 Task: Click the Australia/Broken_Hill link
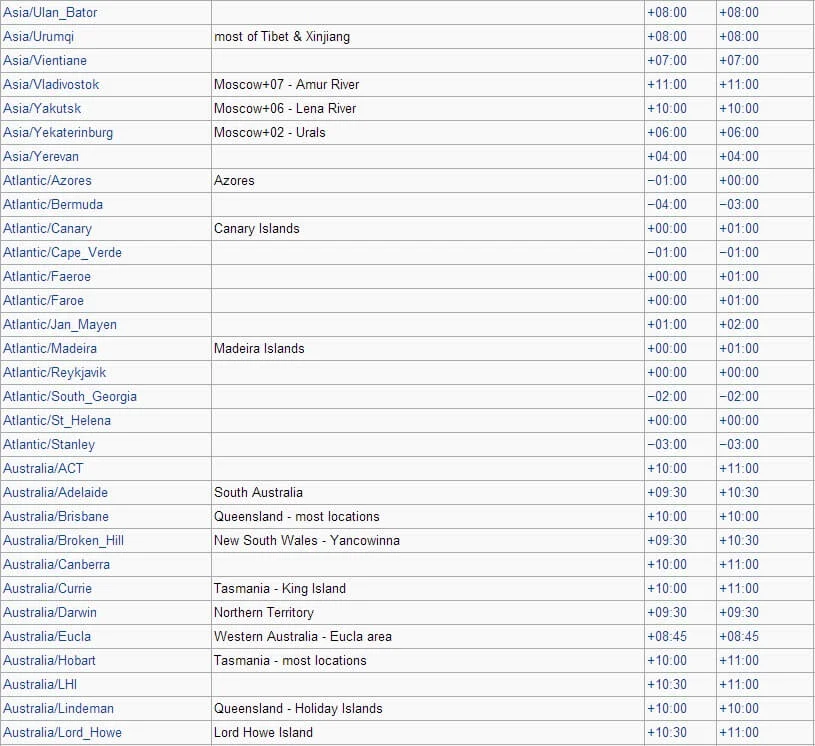tap(63, 541)
